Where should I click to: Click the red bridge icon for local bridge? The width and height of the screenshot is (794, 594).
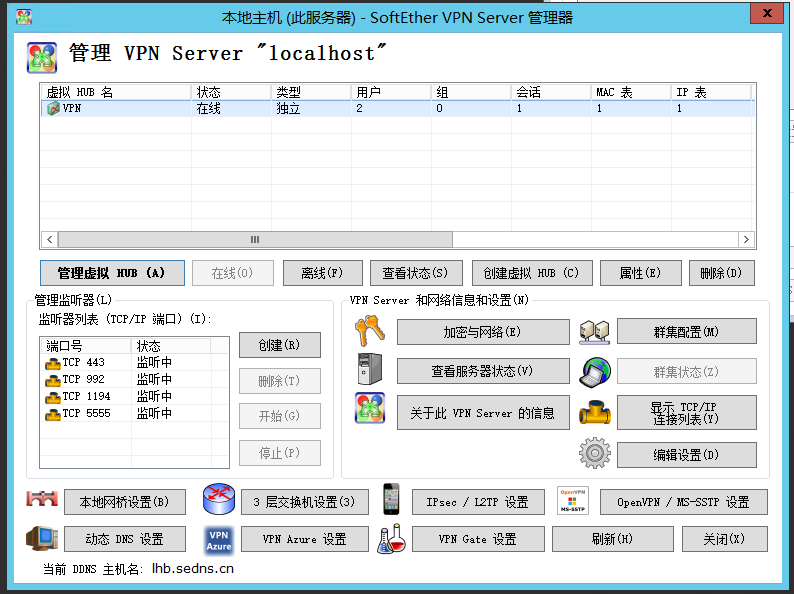[x=42, y=499]
